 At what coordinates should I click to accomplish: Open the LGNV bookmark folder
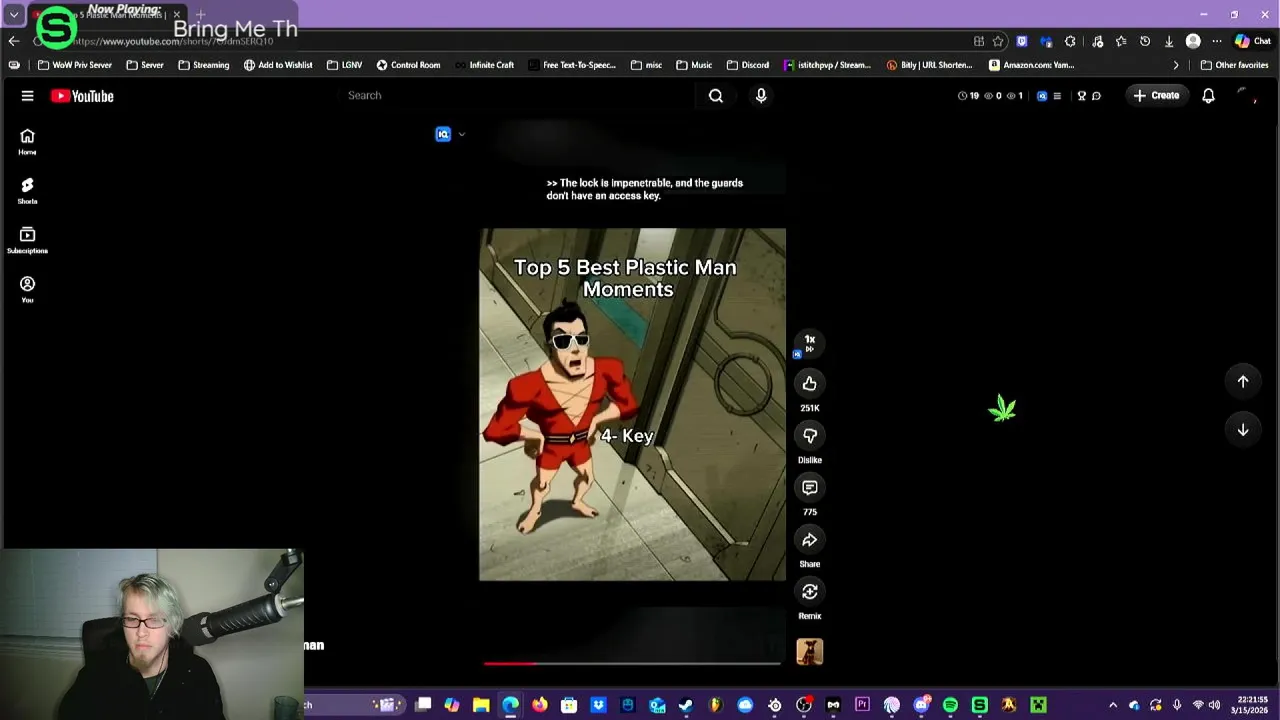click(344, 65)
